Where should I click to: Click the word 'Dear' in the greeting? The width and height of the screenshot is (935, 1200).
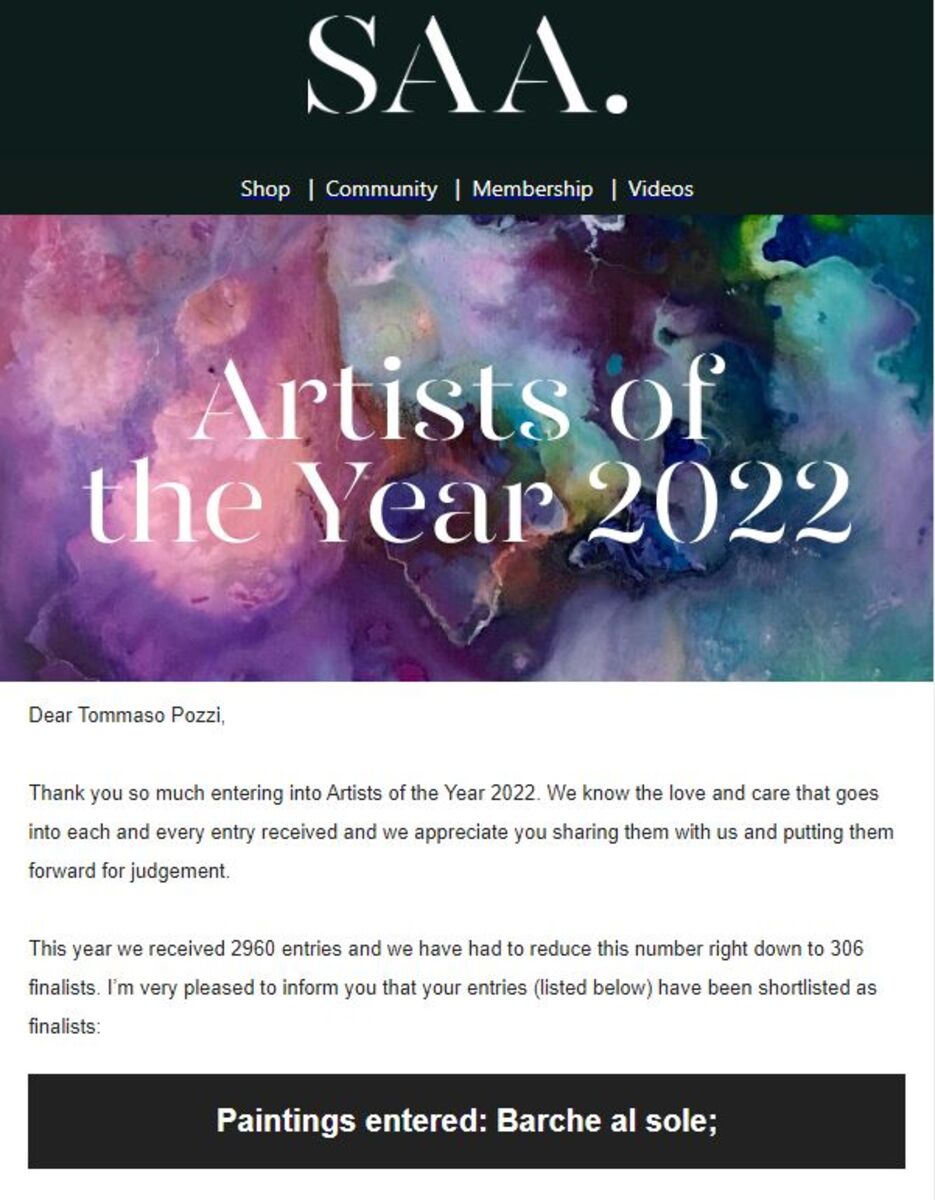pos(48,715)
